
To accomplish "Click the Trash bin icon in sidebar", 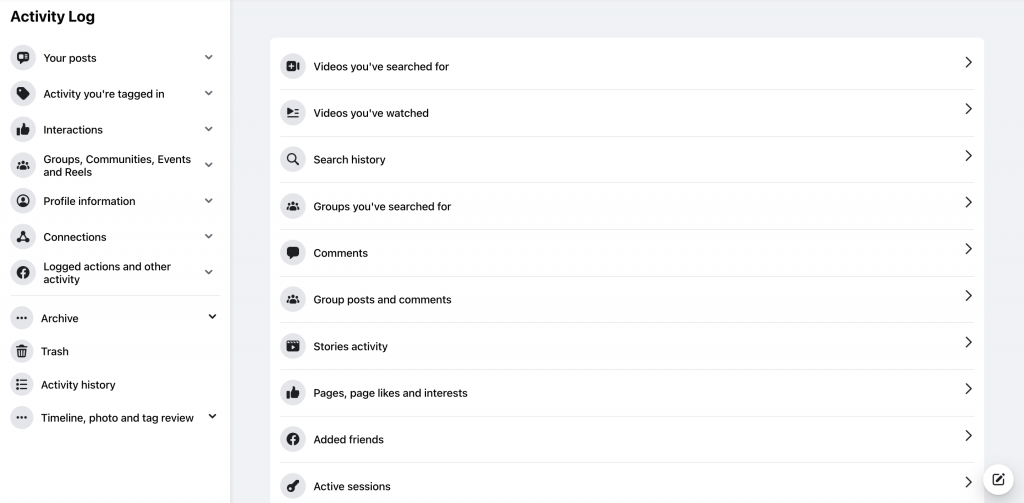I will coord(22,351).
